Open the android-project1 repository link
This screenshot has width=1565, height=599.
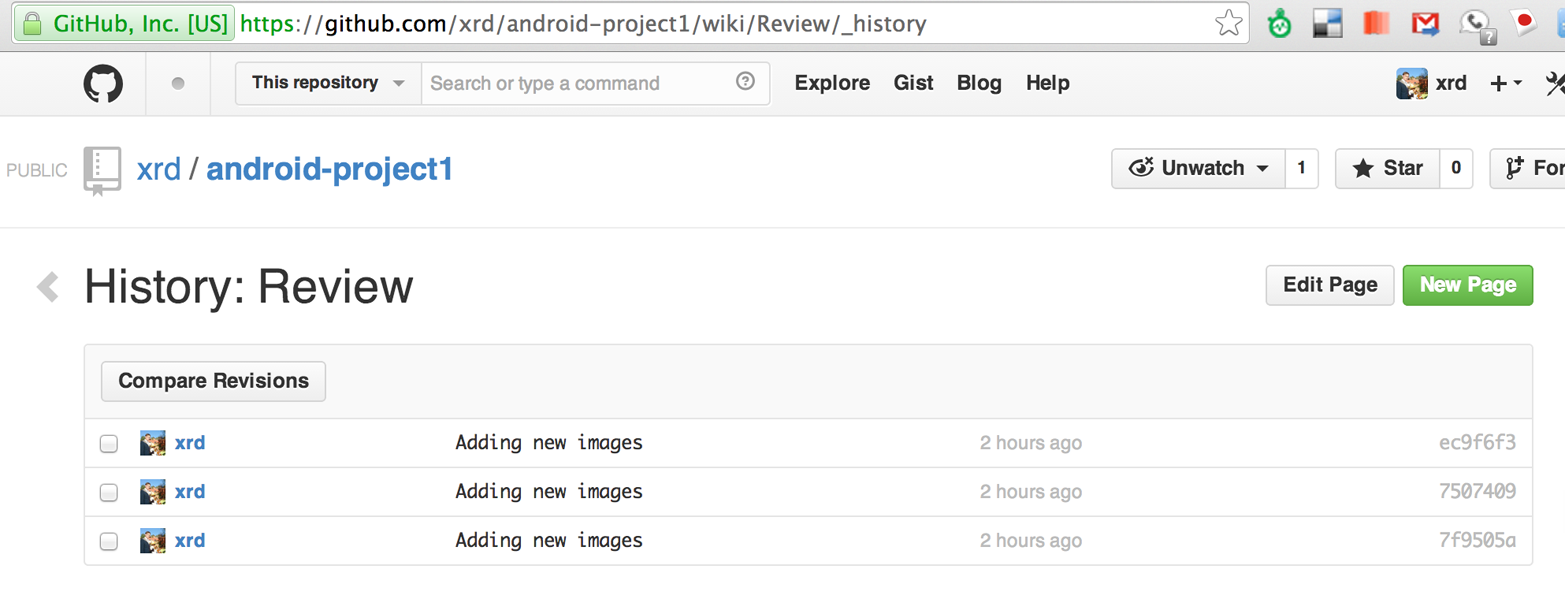[x=330, y=169]
